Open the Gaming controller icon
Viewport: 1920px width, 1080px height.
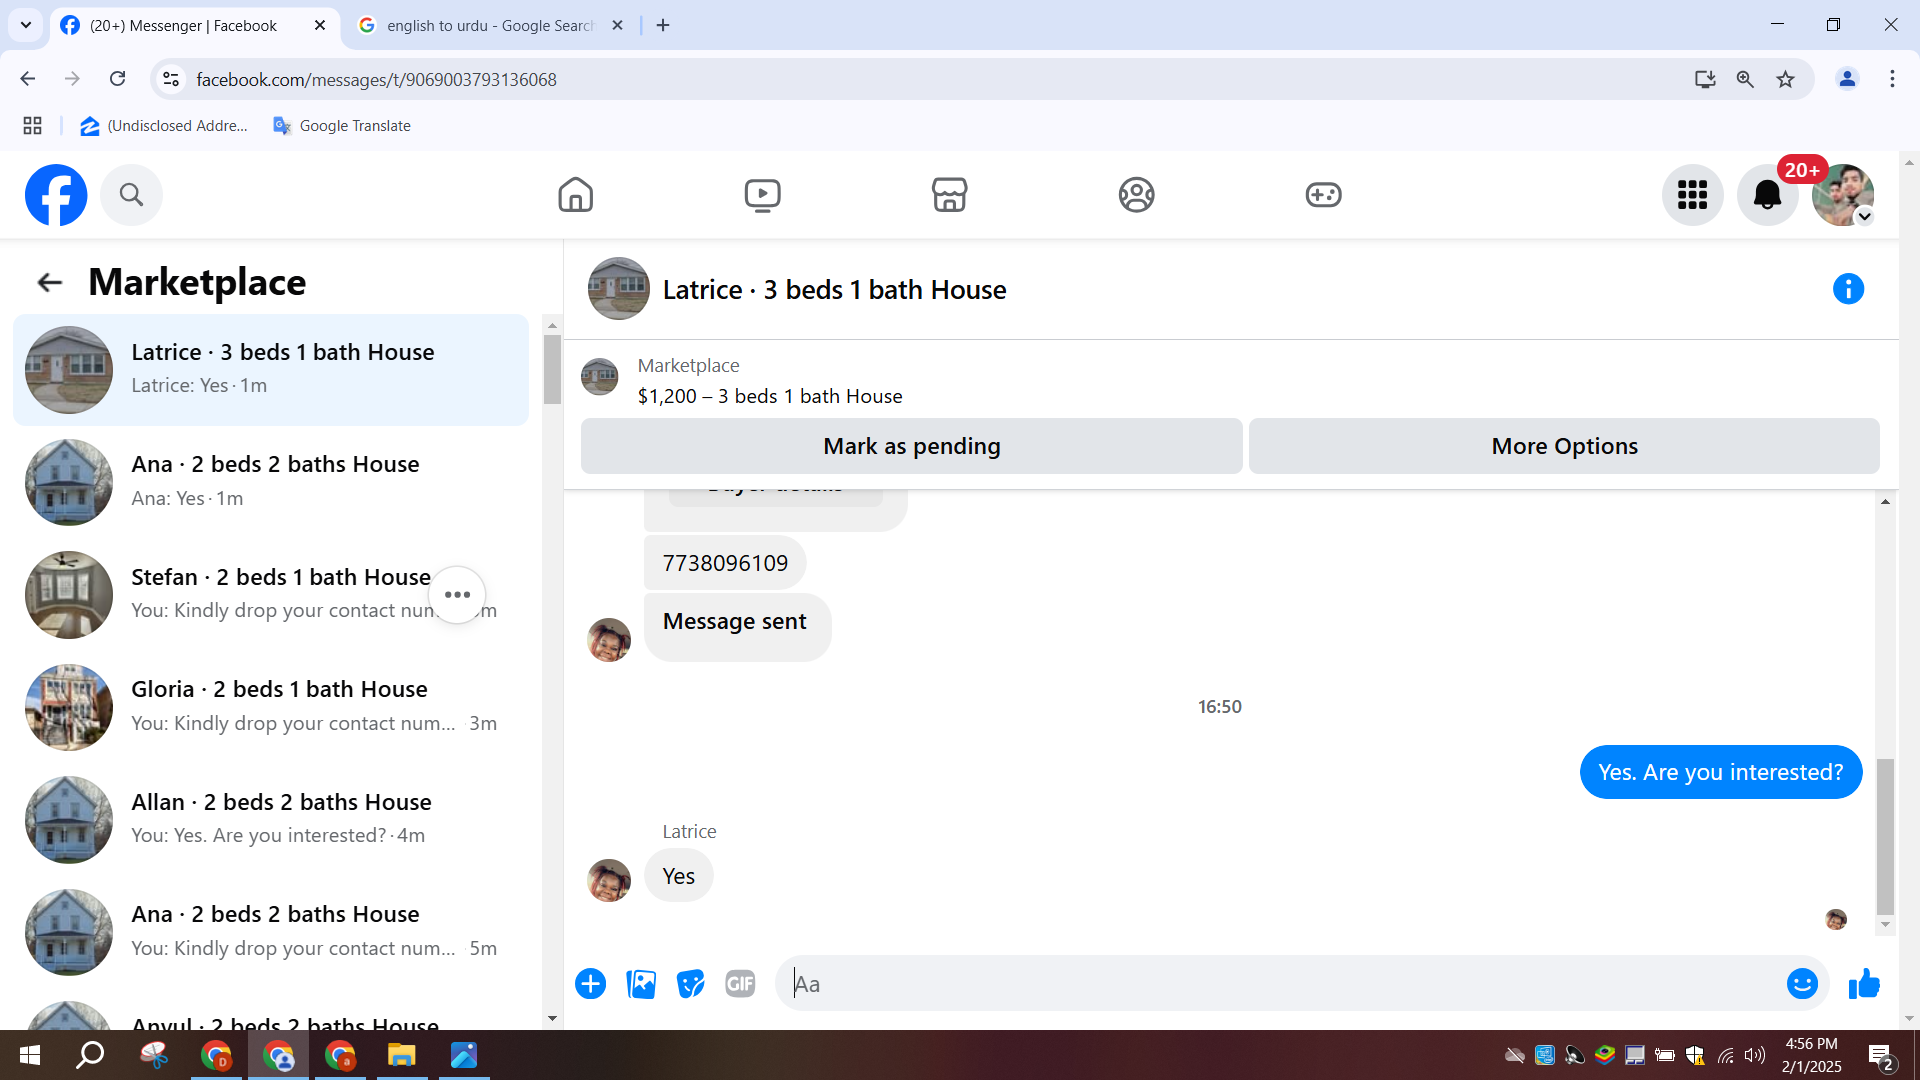1323,195
